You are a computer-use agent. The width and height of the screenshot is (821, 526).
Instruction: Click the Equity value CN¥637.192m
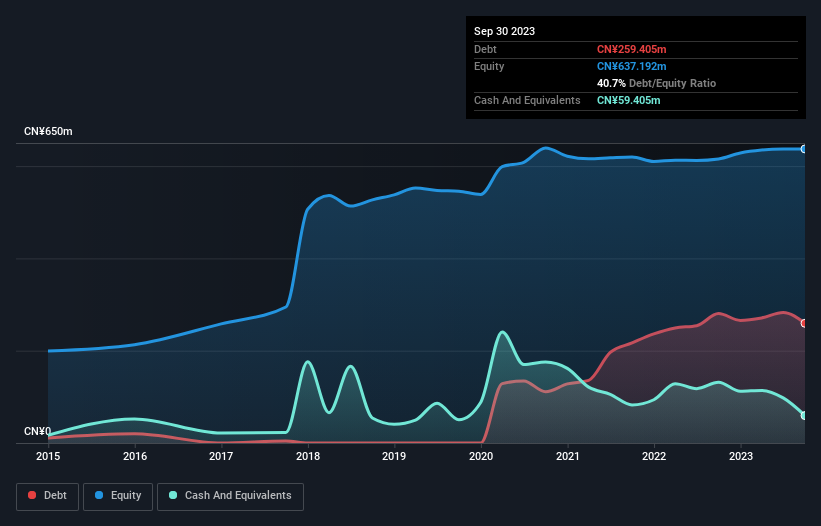point(631,66)
